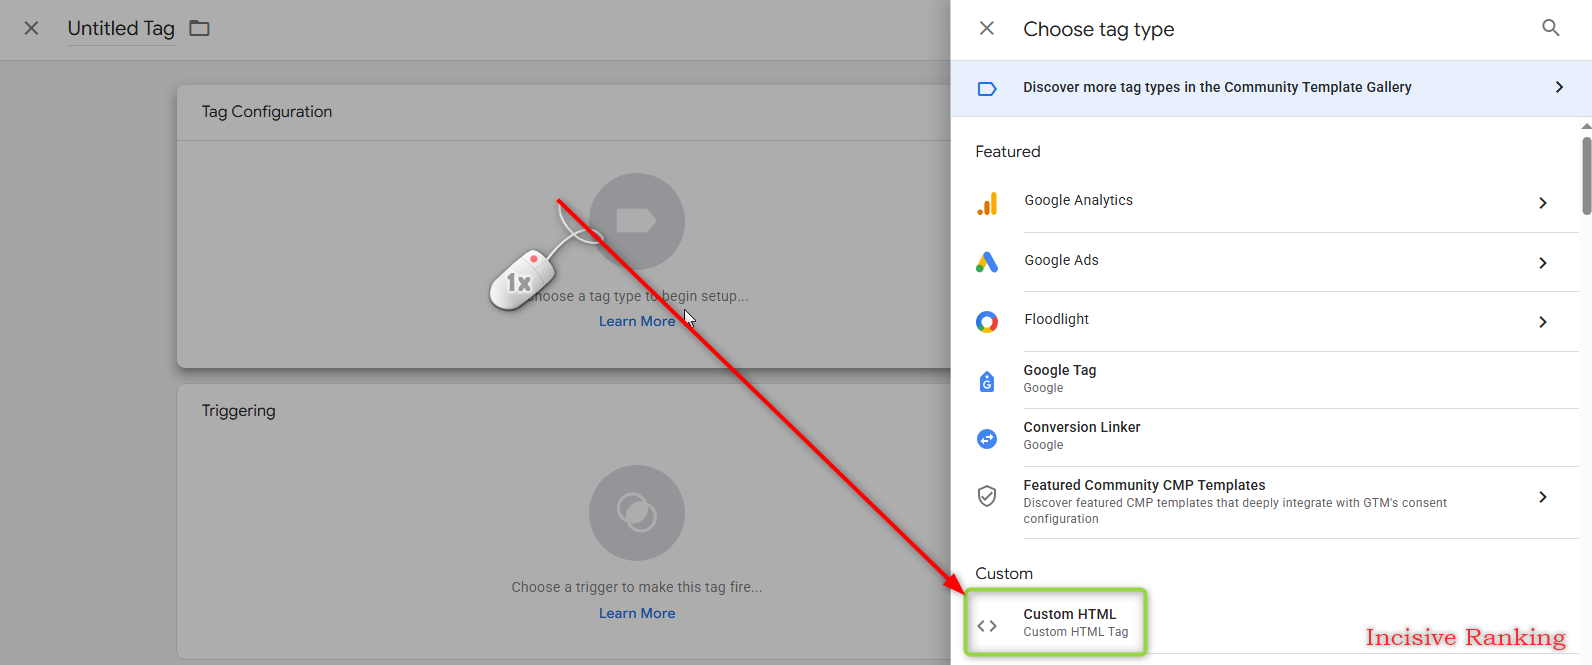Screen dimensions: 1592x665
Task: Click Choose a trigger to make this tag fire
Action: (637, 587)
